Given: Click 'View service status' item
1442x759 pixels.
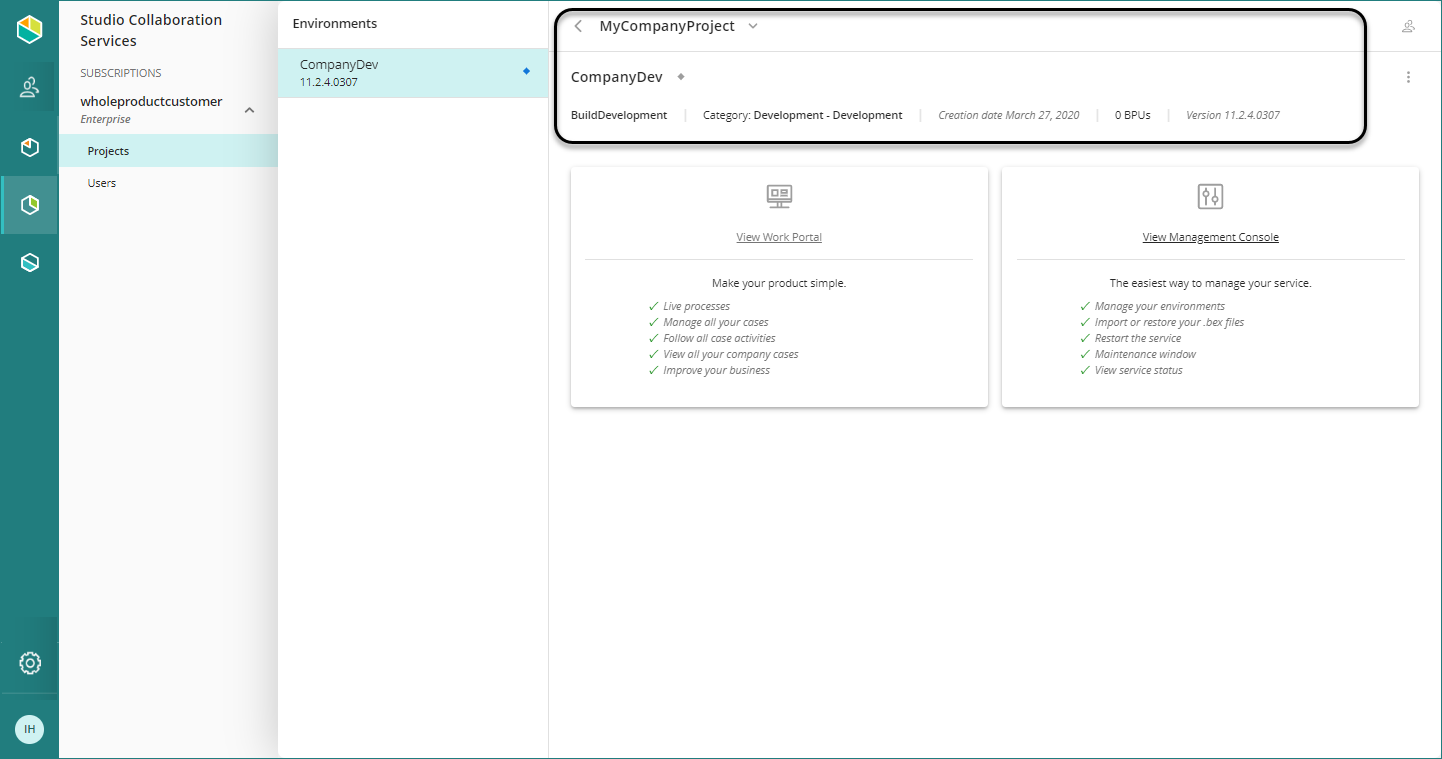Looking at the screenshot, I should (x=1139, y=370).
